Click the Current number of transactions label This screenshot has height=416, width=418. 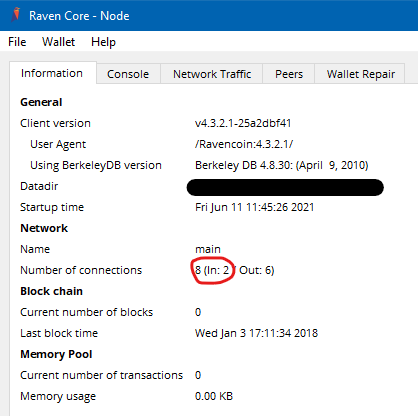[102, 375]
